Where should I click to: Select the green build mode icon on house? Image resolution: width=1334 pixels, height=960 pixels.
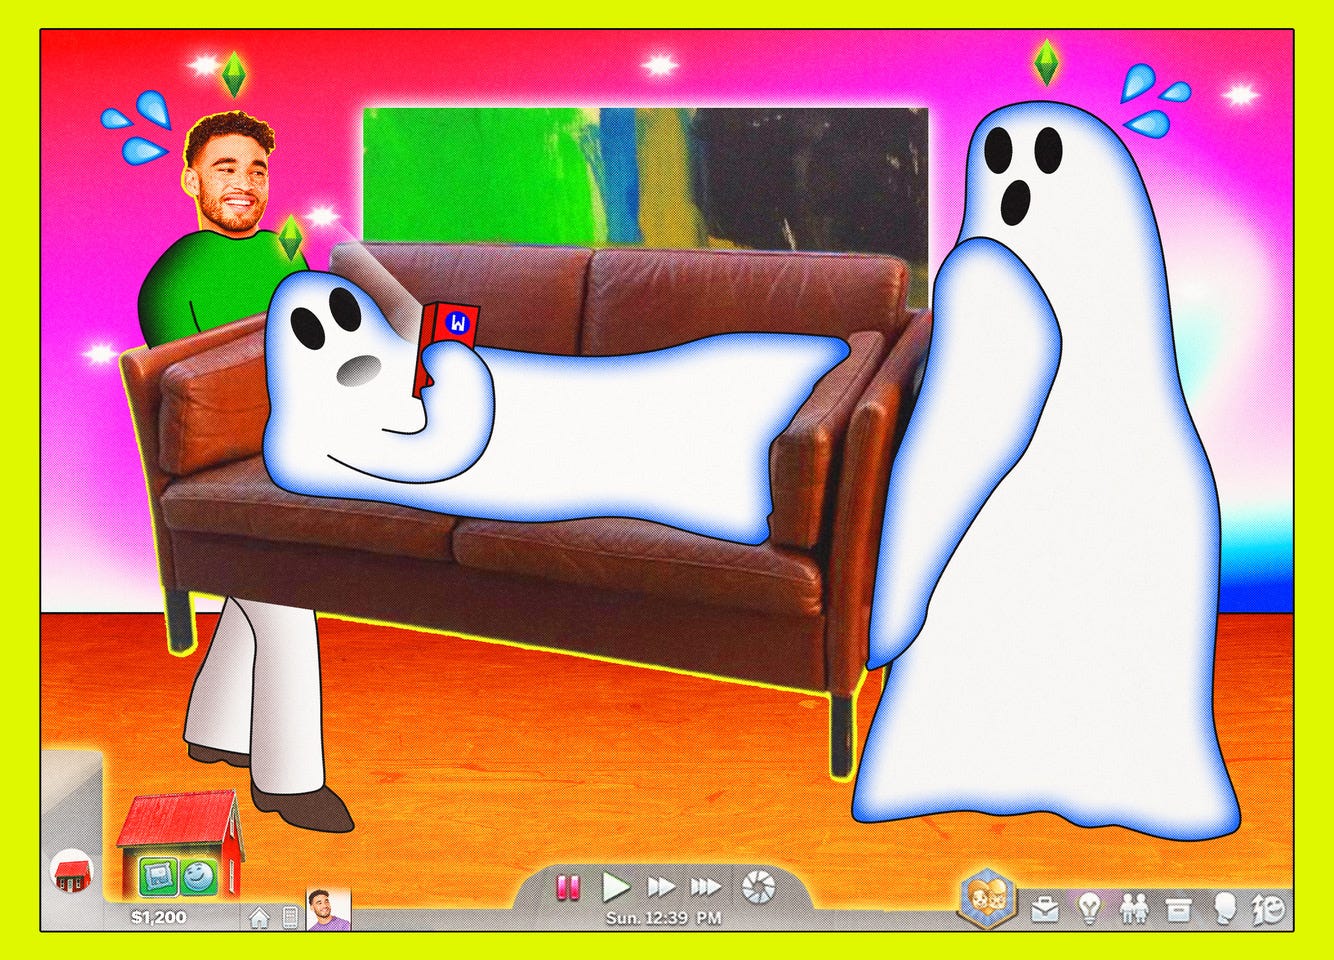[x=158, y=877]
